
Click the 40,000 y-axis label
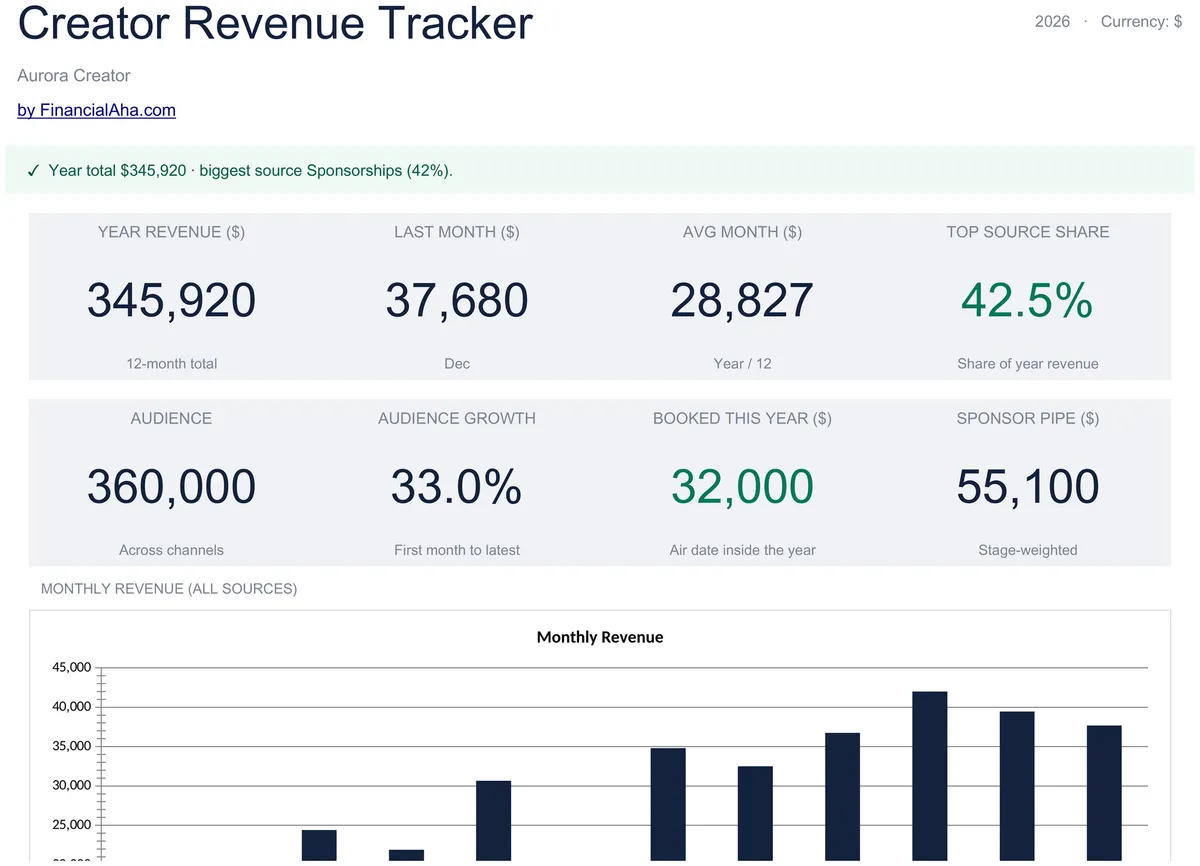(x=70, y=707)
